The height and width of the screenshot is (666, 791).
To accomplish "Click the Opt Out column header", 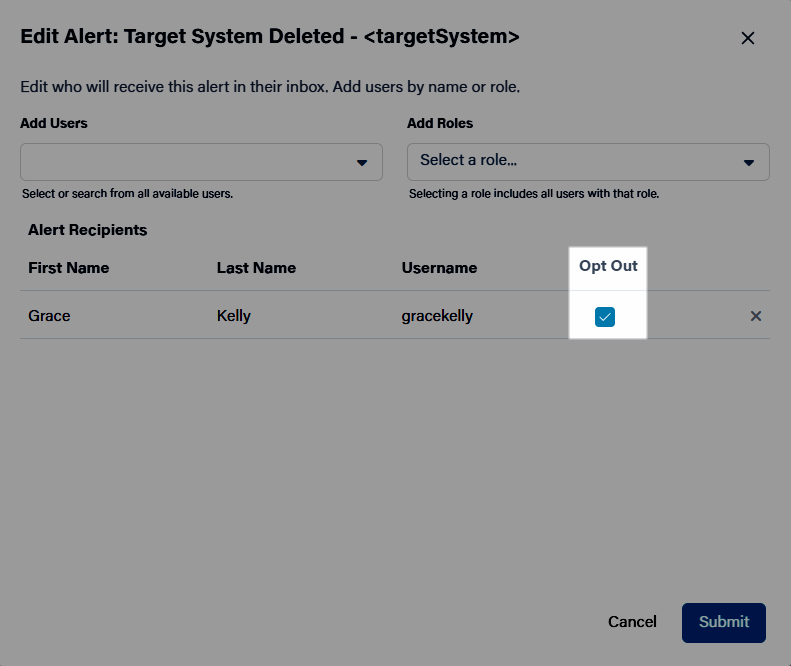I will 608,266.
